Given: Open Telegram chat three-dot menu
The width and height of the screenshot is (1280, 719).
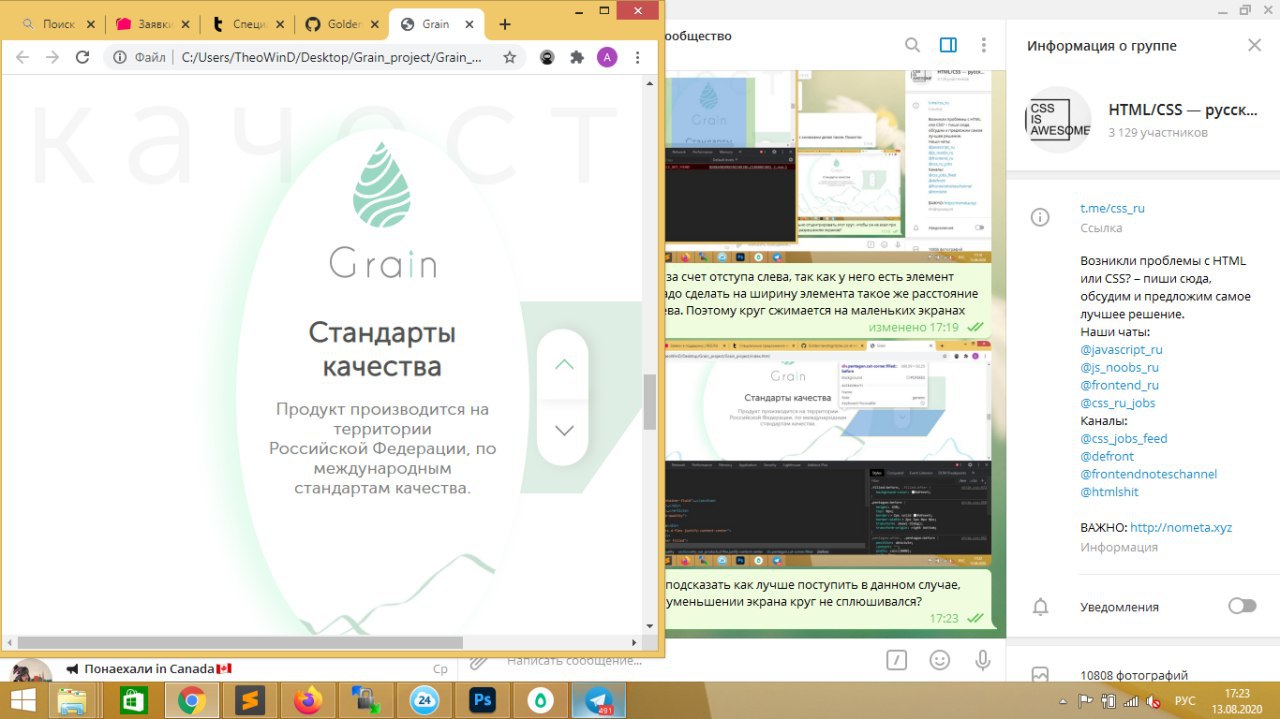Looking at the screenshot, I should click(984, 45).
